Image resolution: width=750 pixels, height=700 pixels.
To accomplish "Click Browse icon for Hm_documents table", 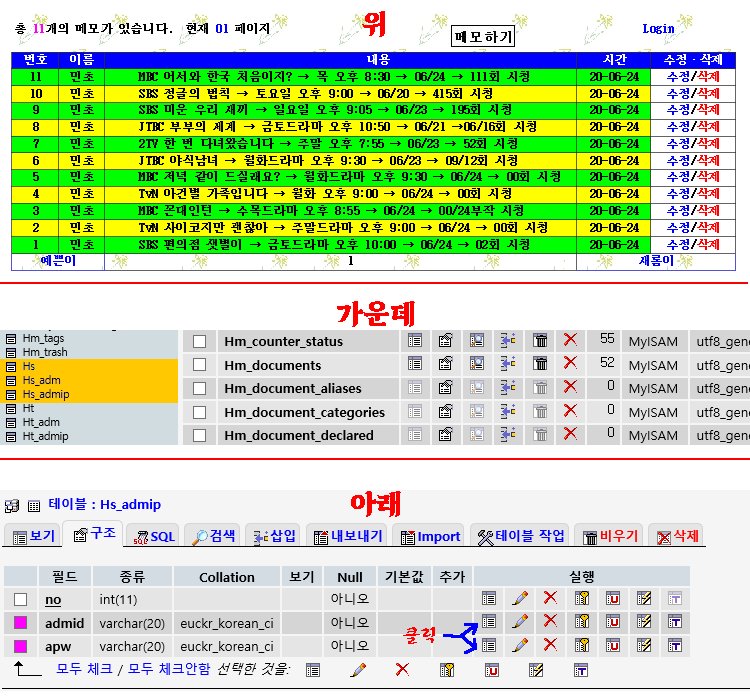I will (415, 364).
